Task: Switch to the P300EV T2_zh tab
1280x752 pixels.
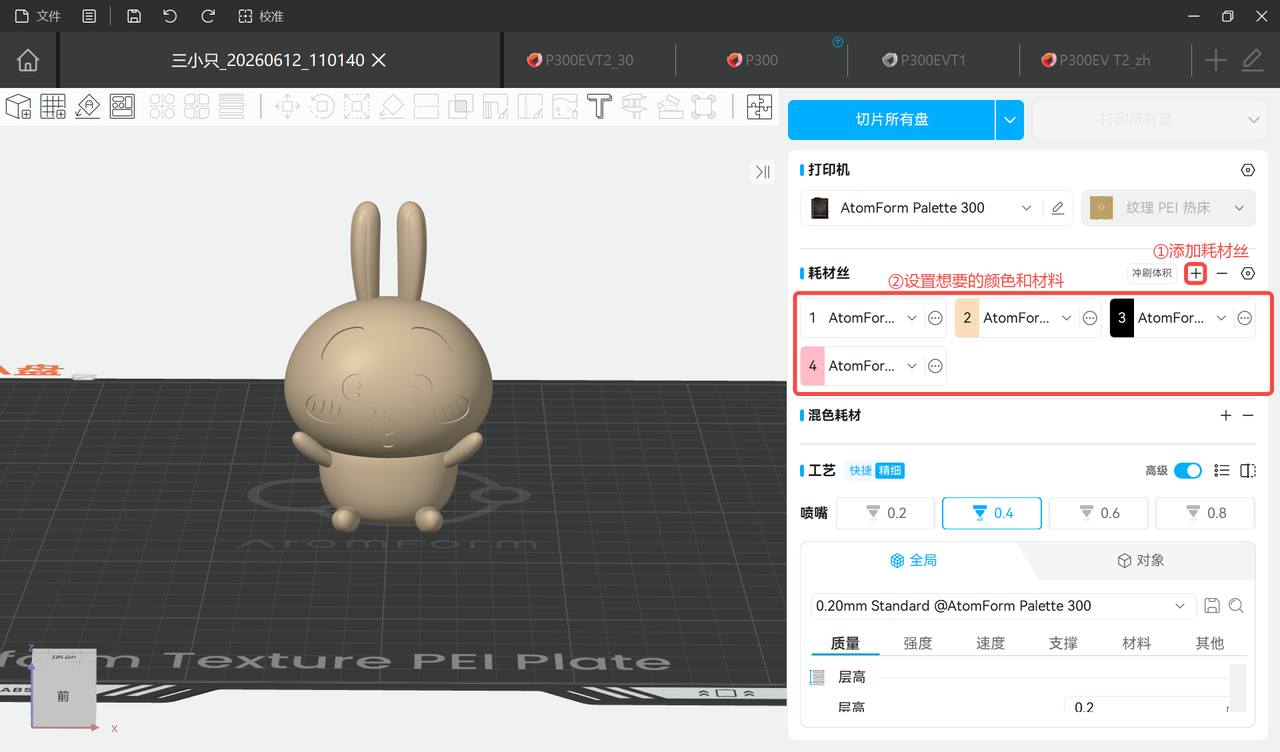Action: pyautogui.click(x=1096, y=60)
